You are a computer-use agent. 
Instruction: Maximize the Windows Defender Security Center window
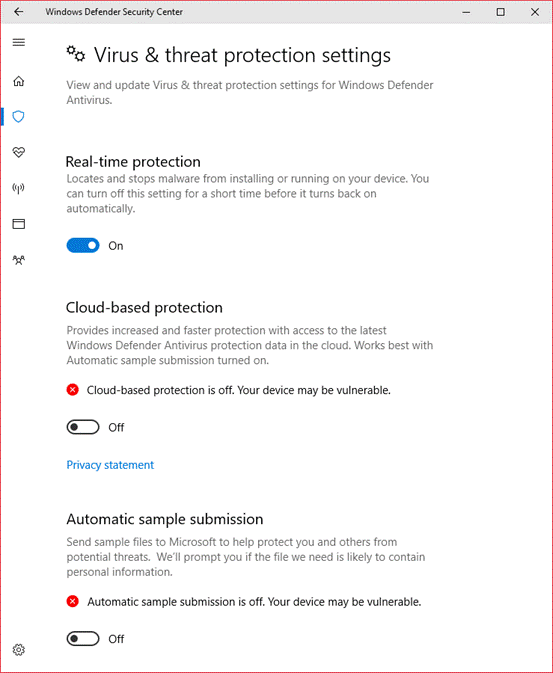point(501,12)
